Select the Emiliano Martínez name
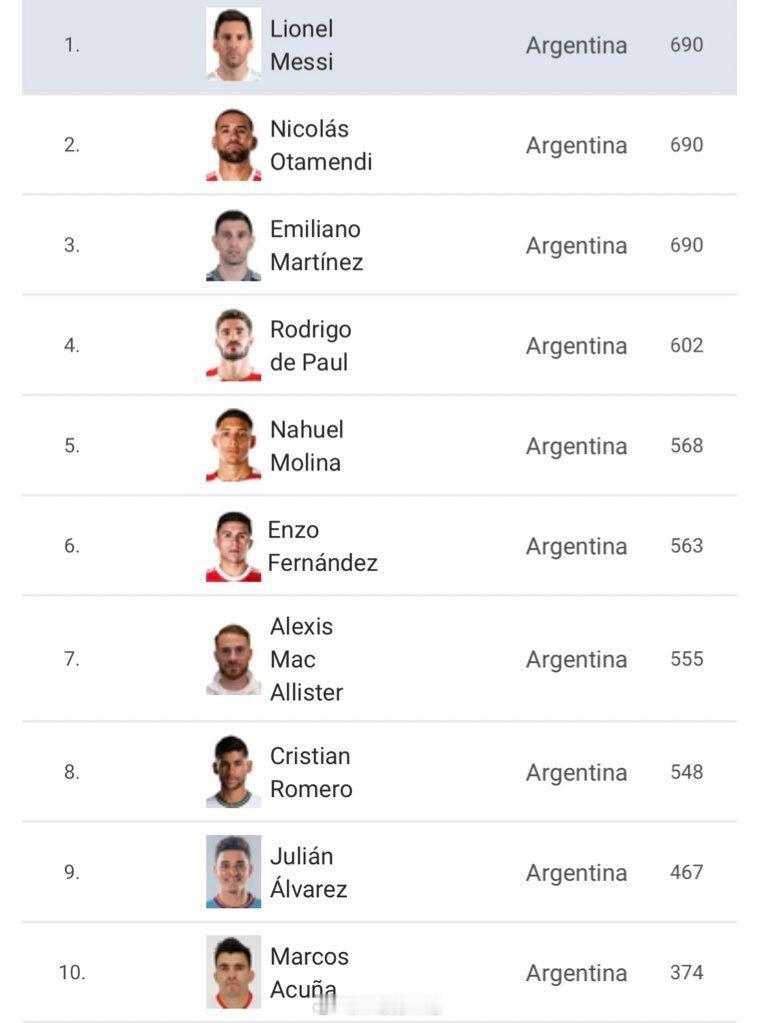The image size is (759, 1023). click(317, 245)
